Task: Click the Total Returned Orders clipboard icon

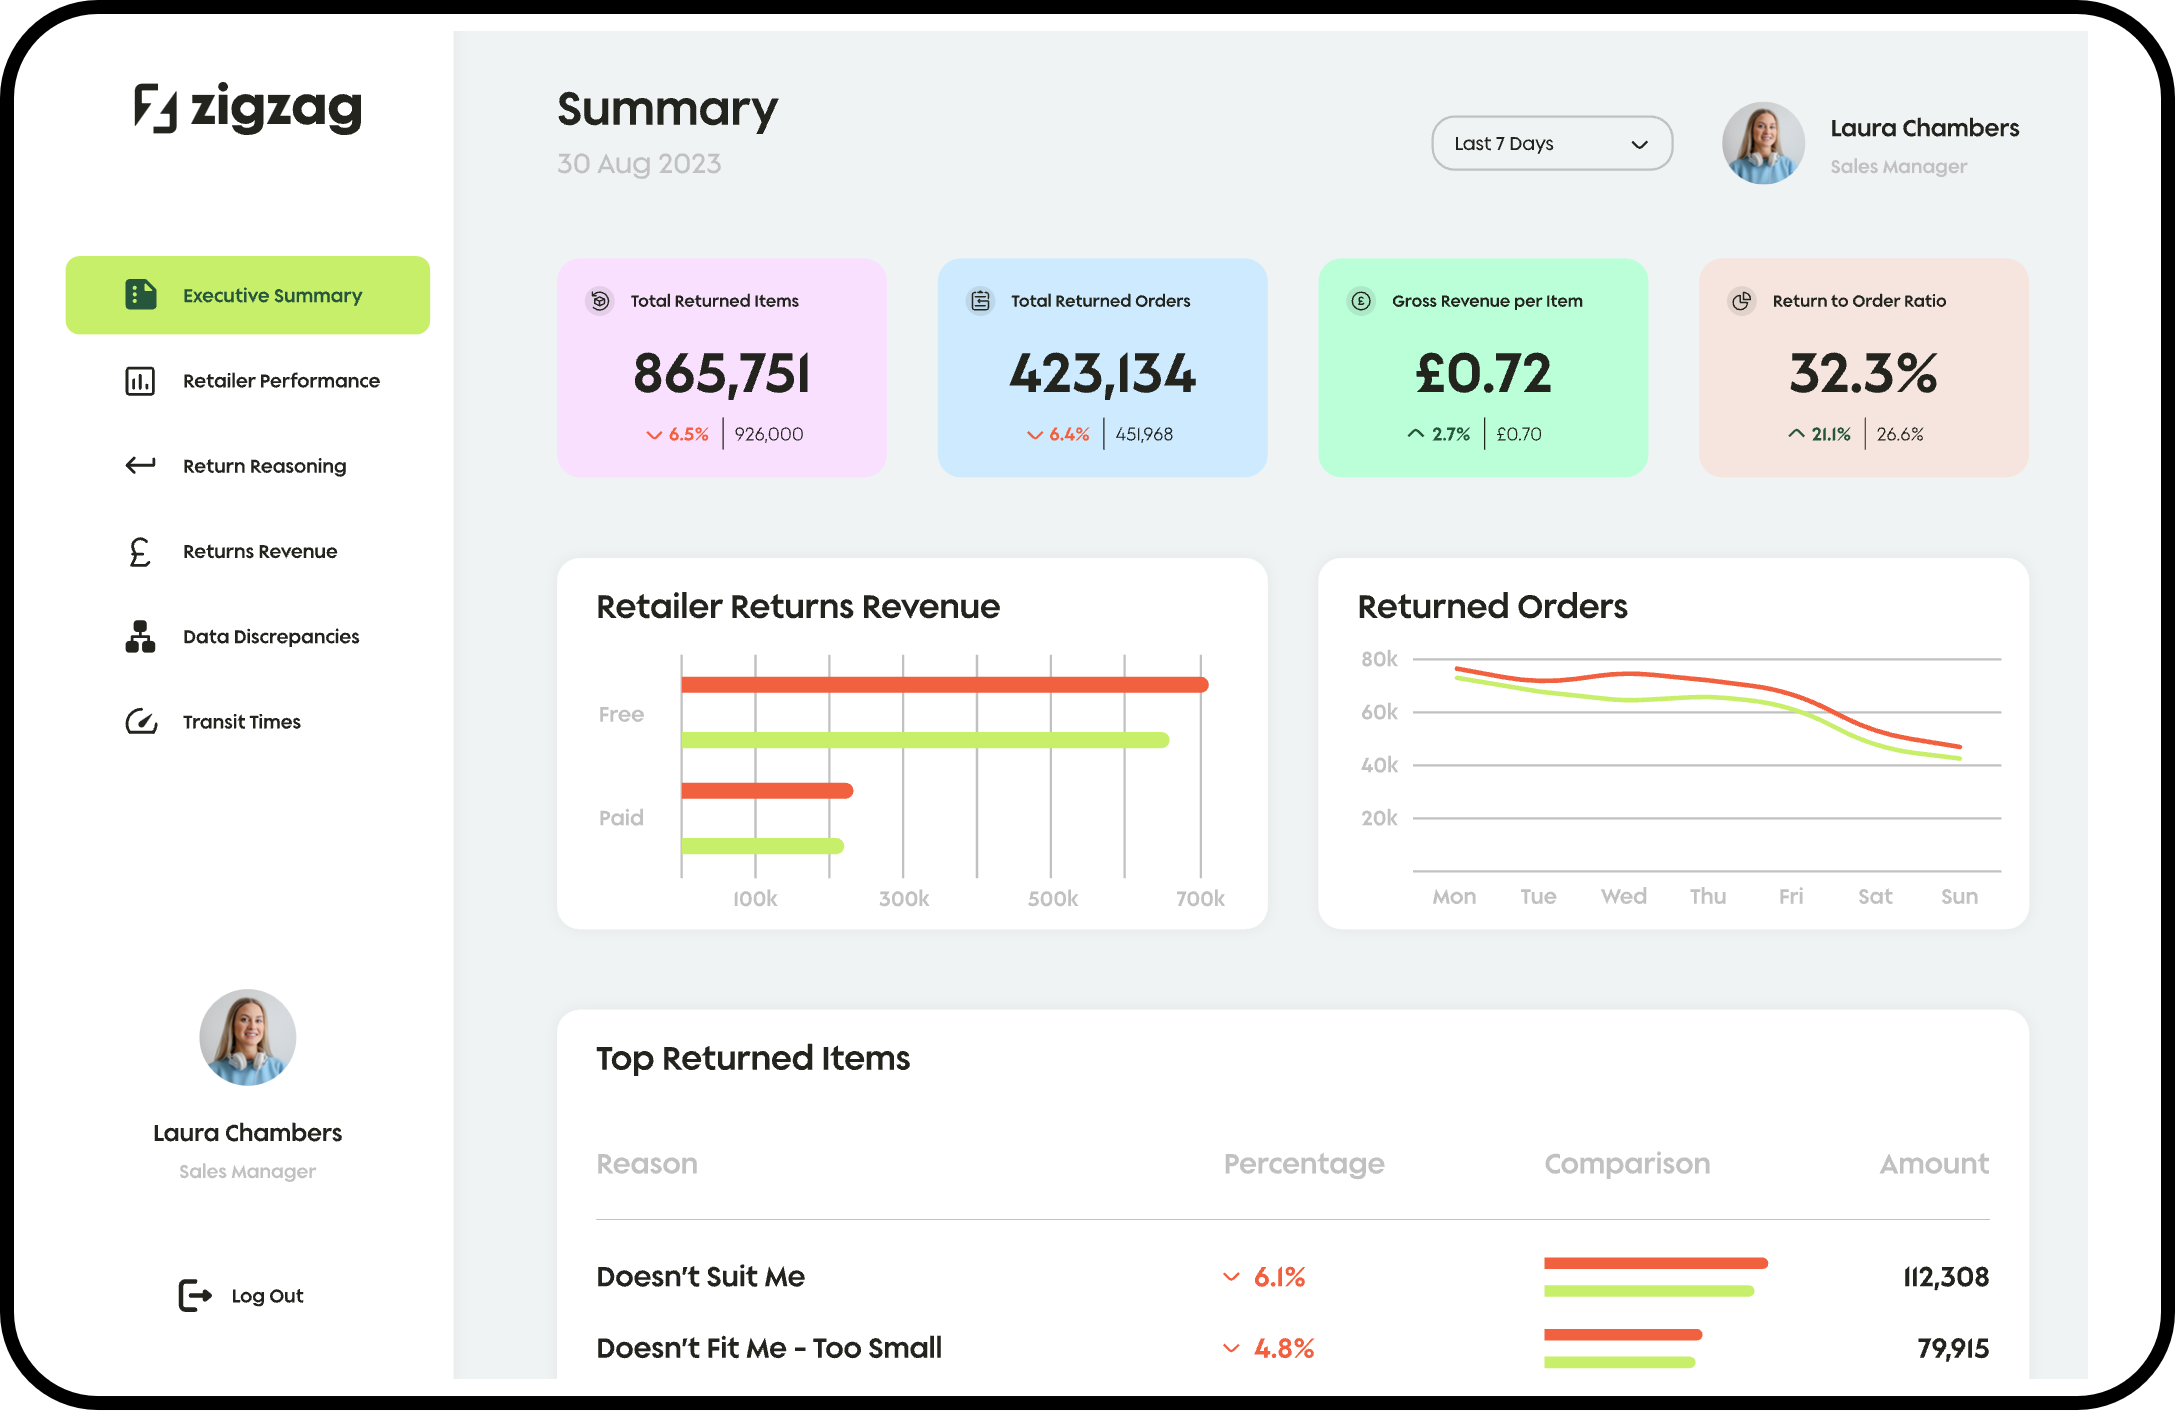Action: (981, 301)
